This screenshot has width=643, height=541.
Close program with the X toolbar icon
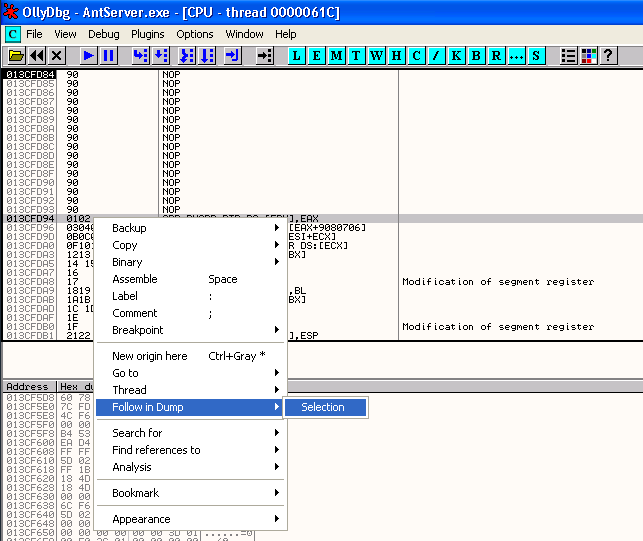(57, 56)
